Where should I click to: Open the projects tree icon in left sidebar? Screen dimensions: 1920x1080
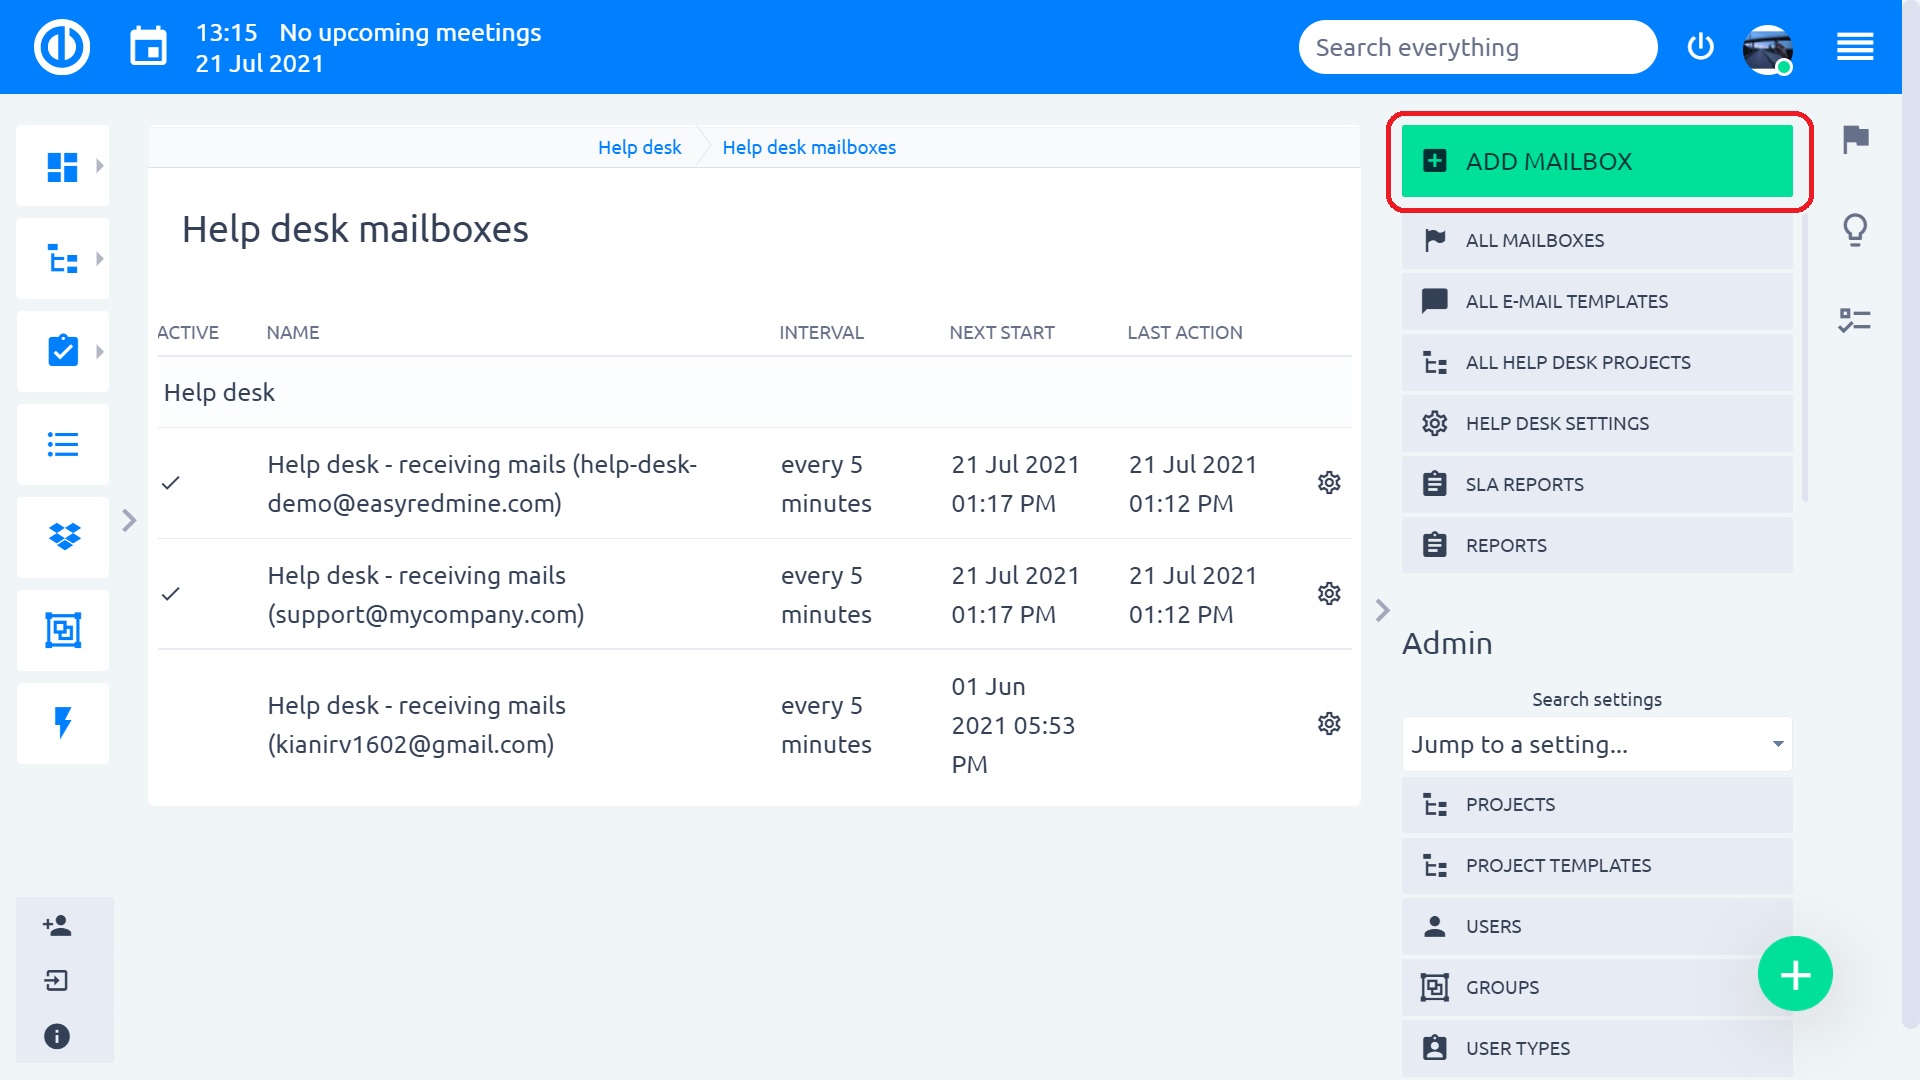(62, 259)
